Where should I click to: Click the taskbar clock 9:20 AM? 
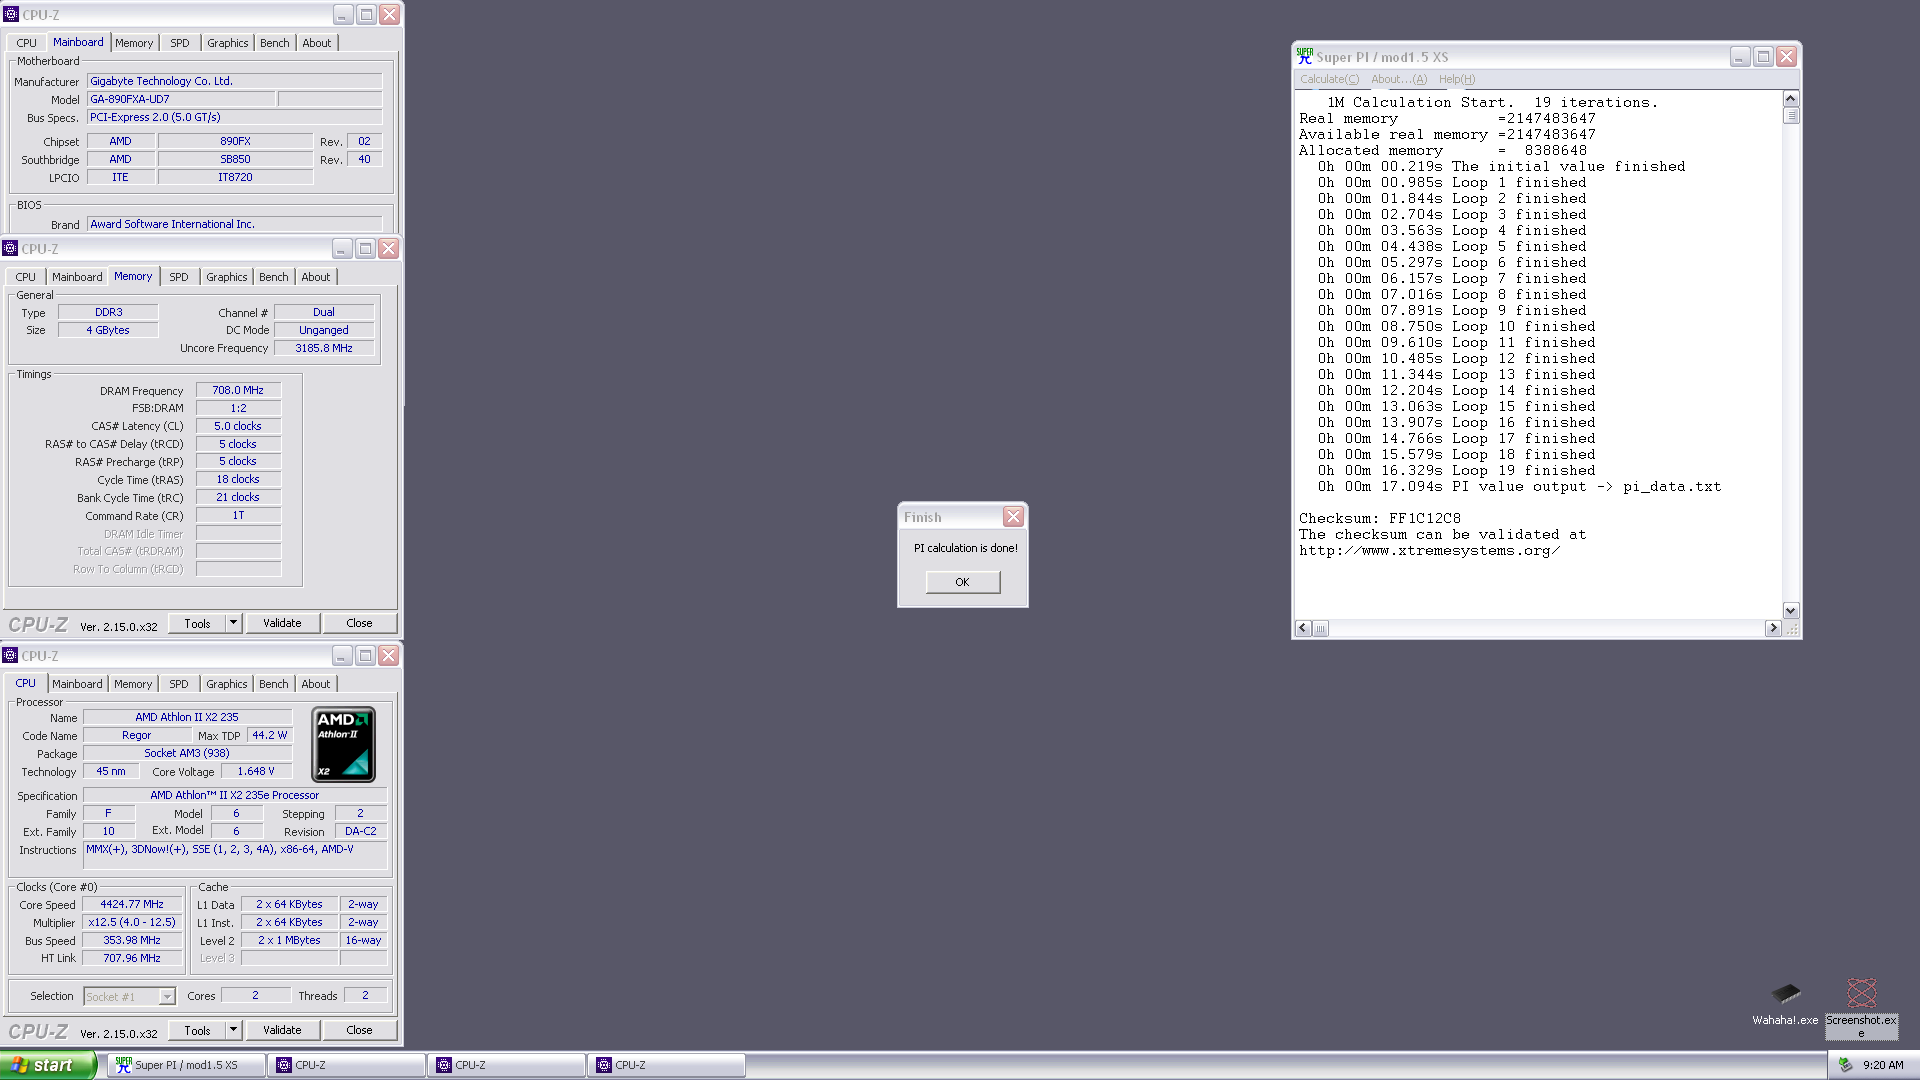(x=1883, y=1065)
